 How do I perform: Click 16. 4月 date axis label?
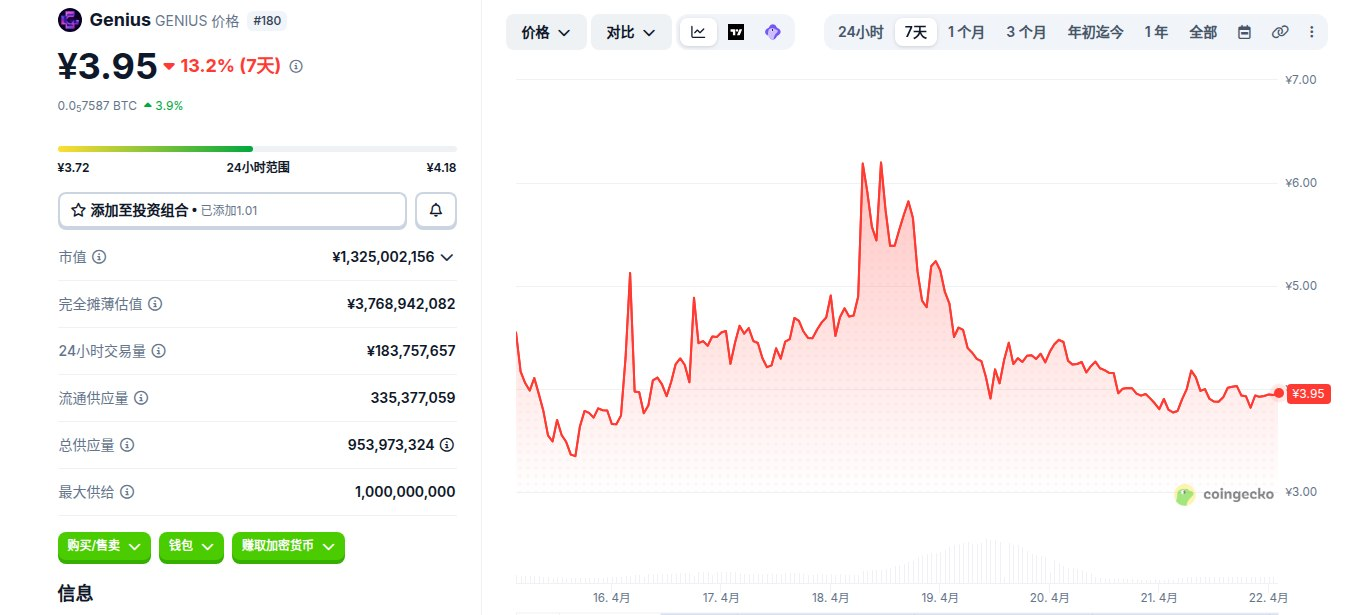pyautogui.click(x=611, y=598)
